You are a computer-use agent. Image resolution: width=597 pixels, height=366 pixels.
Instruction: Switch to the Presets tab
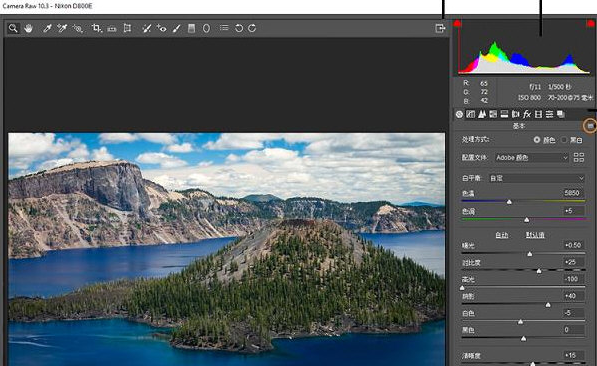pyautogui.click(x=549, y=114)
